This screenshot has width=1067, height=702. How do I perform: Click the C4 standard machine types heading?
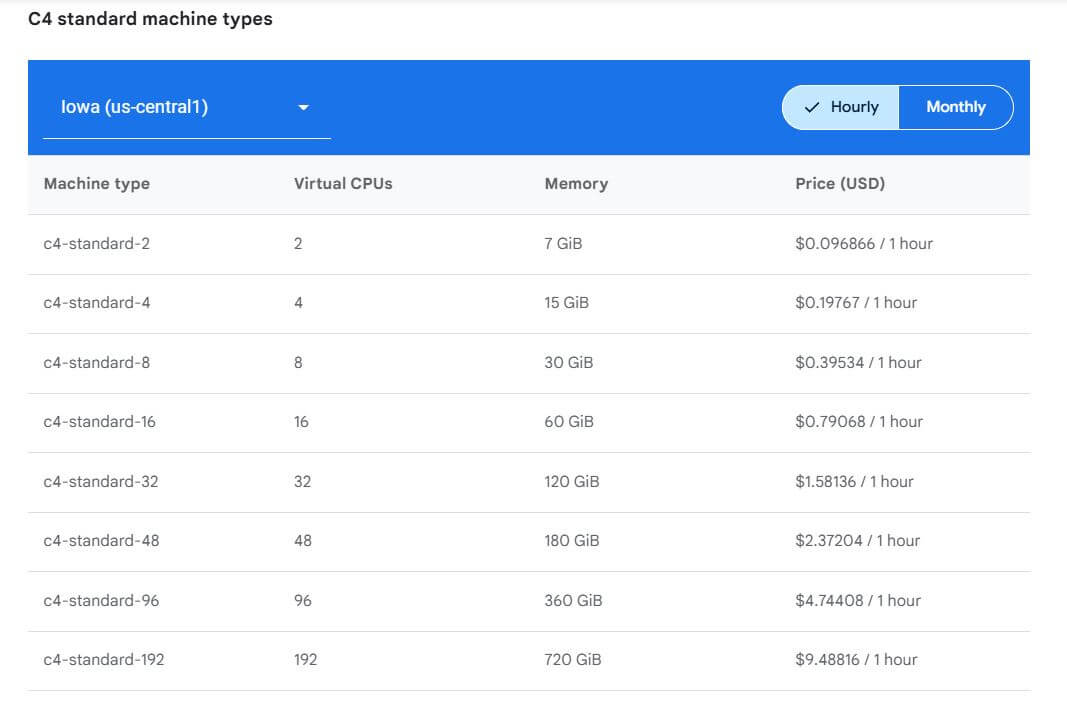[150, 18]
